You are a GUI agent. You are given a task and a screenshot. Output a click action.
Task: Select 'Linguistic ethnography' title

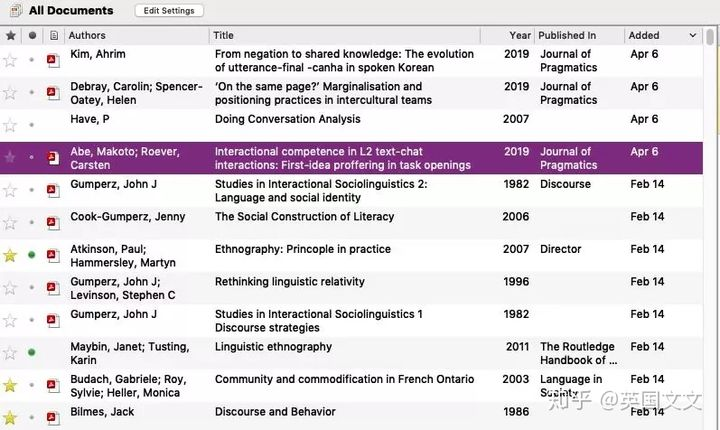(x=273, y=347)
